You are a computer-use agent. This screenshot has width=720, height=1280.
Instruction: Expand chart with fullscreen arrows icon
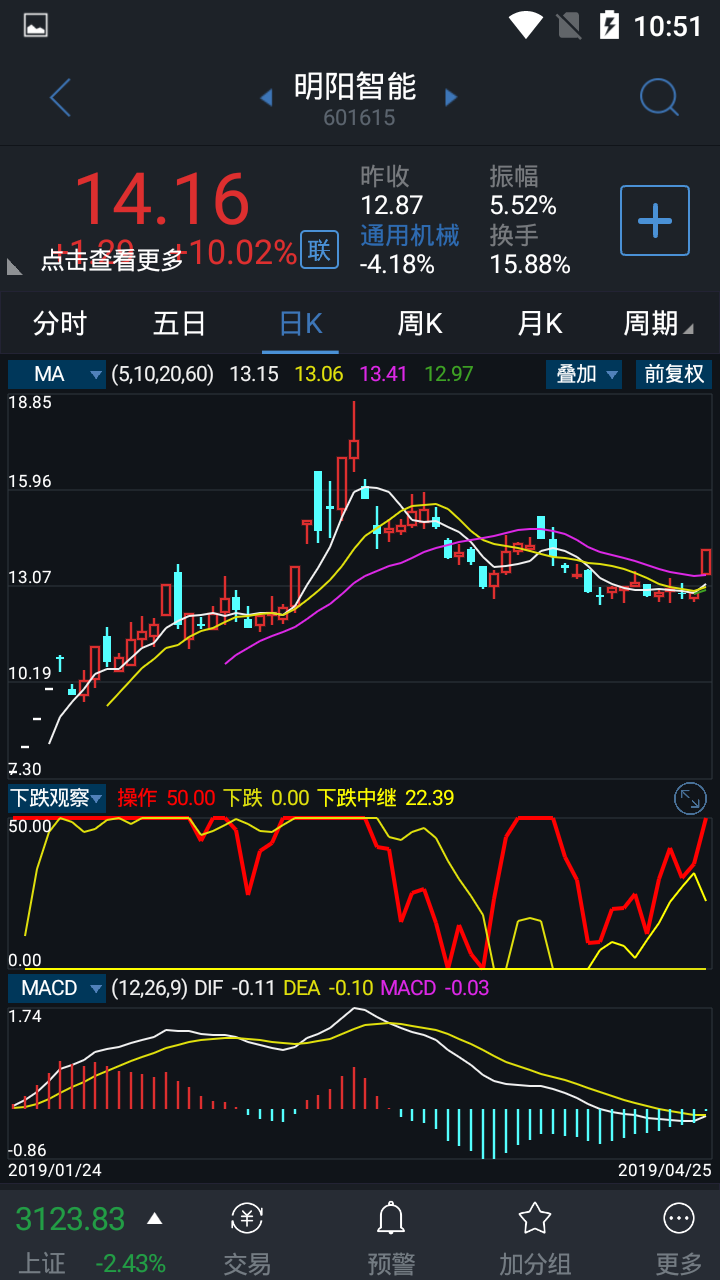(691, 798)
